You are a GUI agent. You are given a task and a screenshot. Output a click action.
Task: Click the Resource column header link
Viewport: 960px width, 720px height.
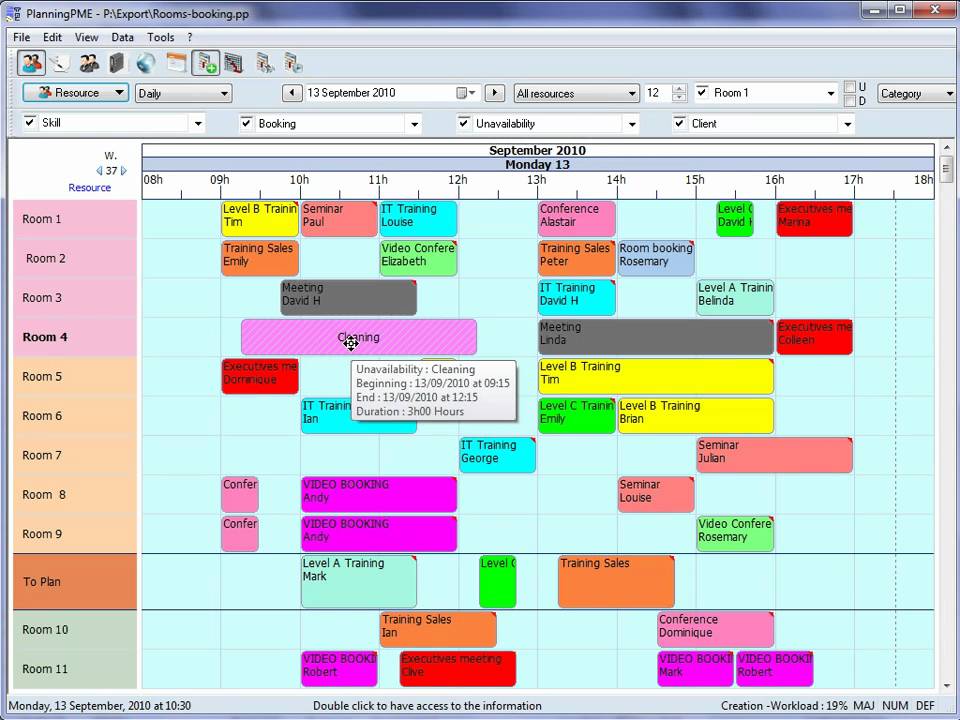point(89,187)
